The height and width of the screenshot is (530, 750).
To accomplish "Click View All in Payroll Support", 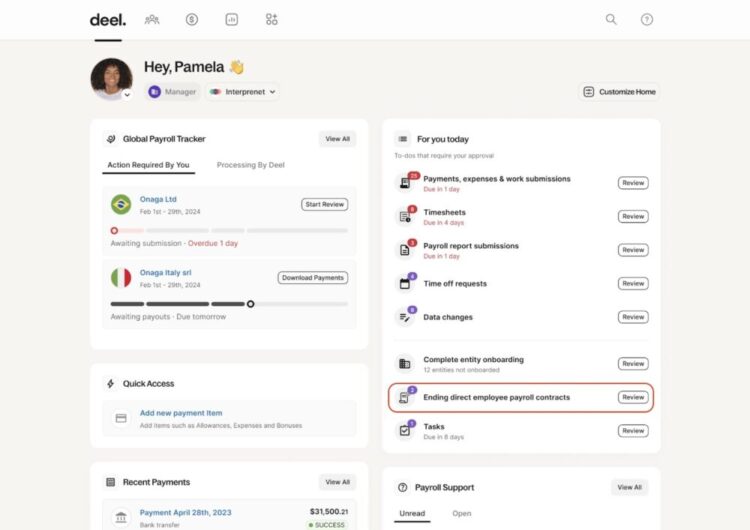I will pos(629,487).
